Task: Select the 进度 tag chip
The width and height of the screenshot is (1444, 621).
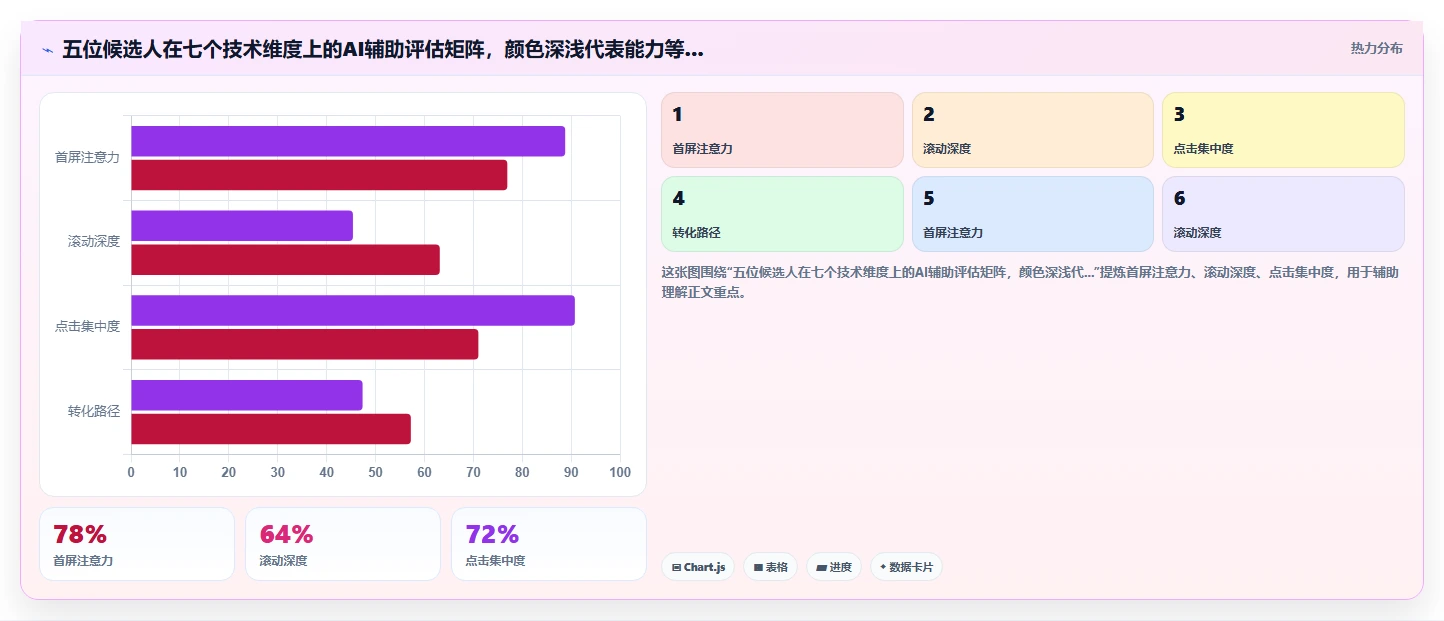Action: pyautogui.click(x=834, y=567)
